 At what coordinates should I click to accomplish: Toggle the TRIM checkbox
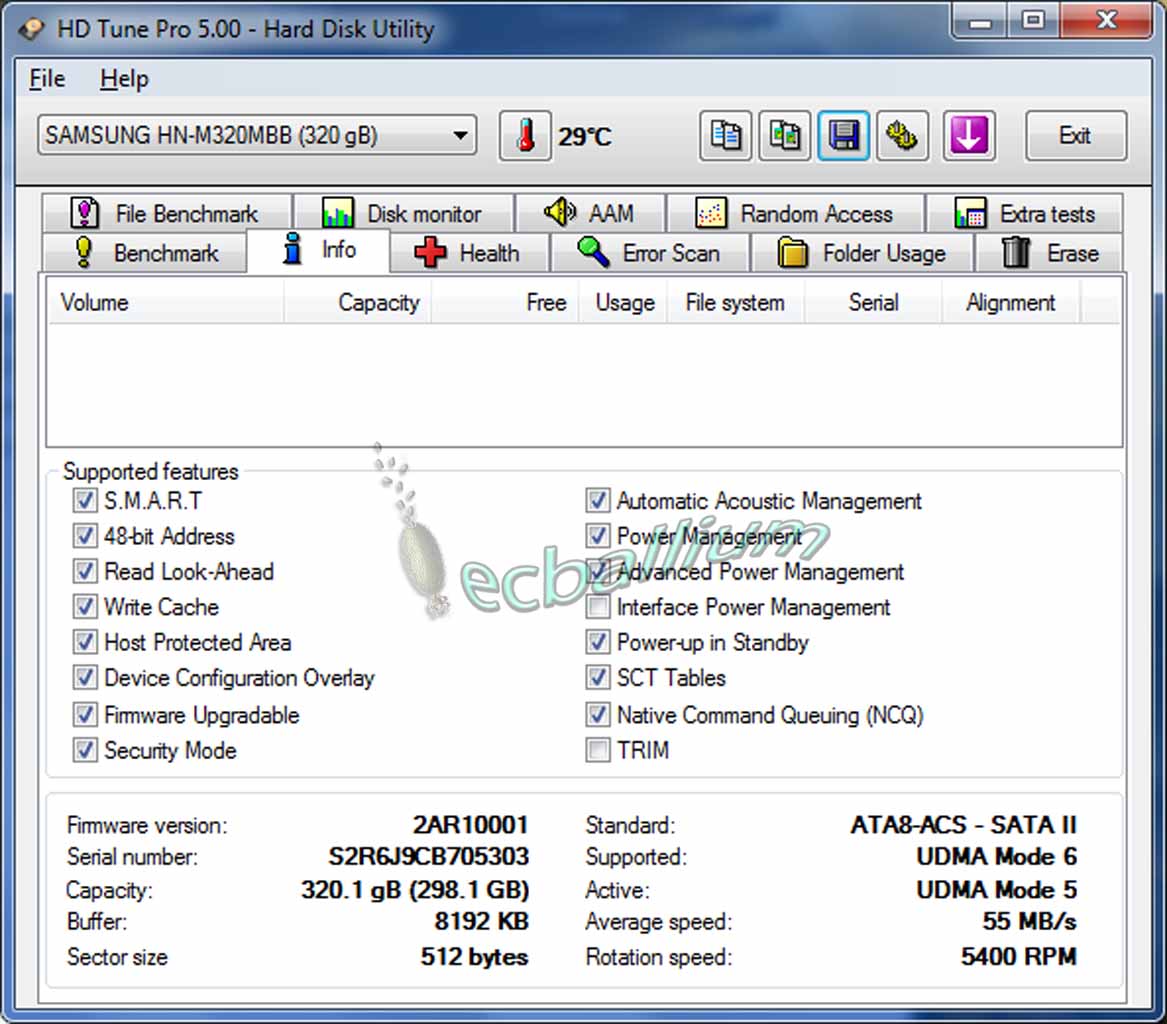click(598, 750)
